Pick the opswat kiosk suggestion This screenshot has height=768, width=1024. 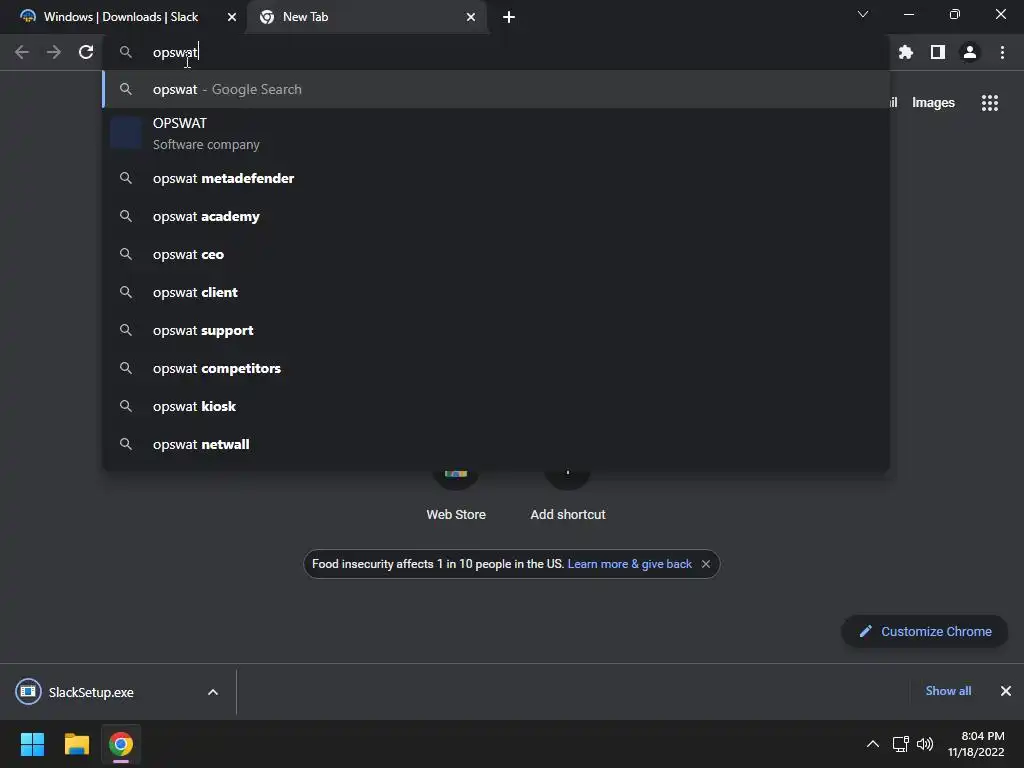click(x=496, y=406)
